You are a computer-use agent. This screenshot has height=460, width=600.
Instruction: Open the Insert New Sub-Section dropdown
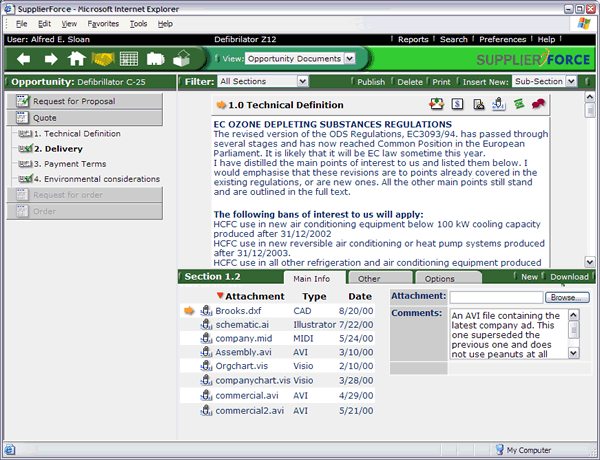pos(544,81)
